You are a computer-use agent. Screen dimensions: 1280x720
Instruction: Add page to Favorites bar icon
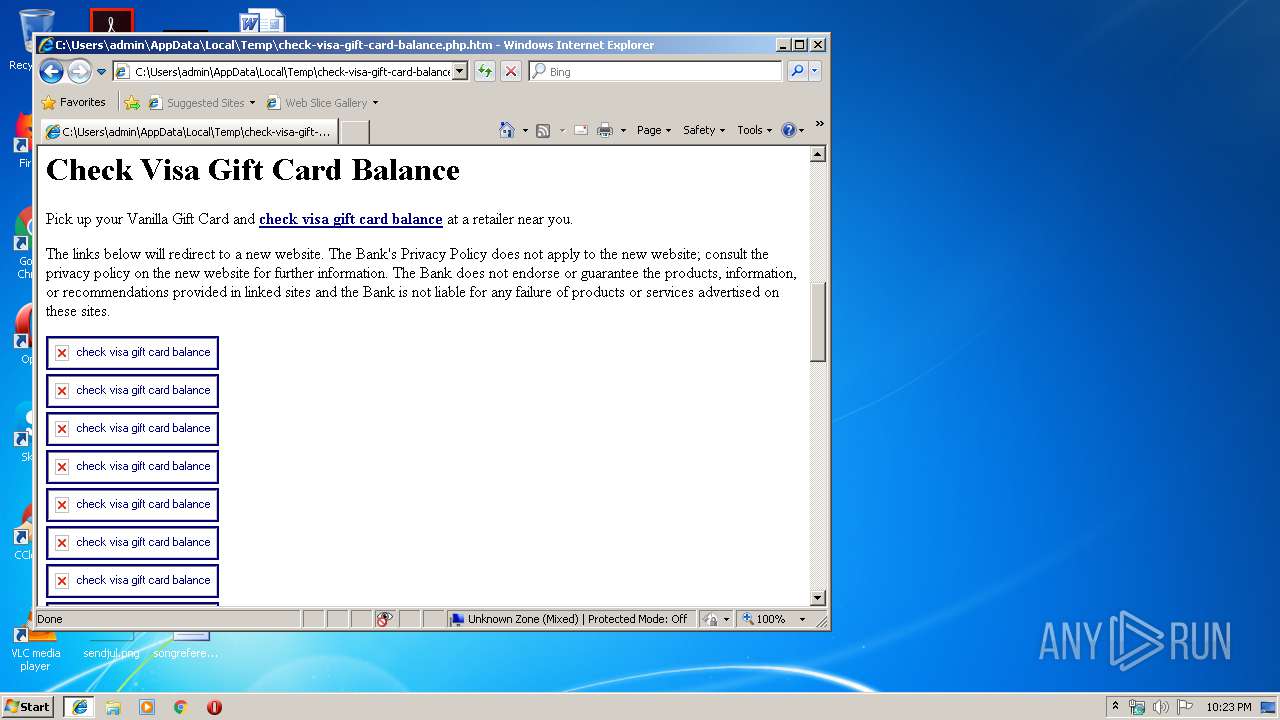(x=132, y=103)
